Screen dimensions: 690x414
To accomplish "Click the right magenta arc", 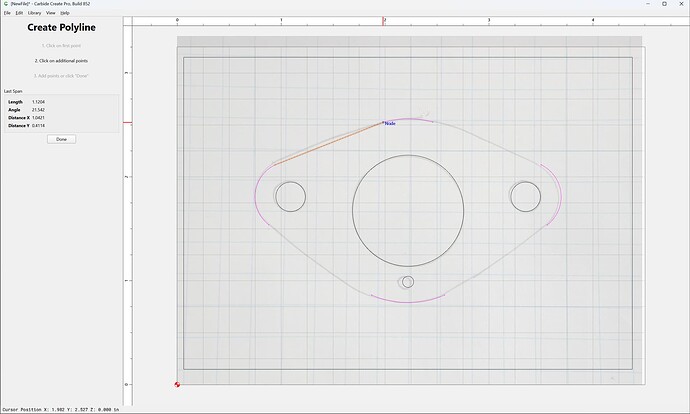I will (x=560, y=194).
